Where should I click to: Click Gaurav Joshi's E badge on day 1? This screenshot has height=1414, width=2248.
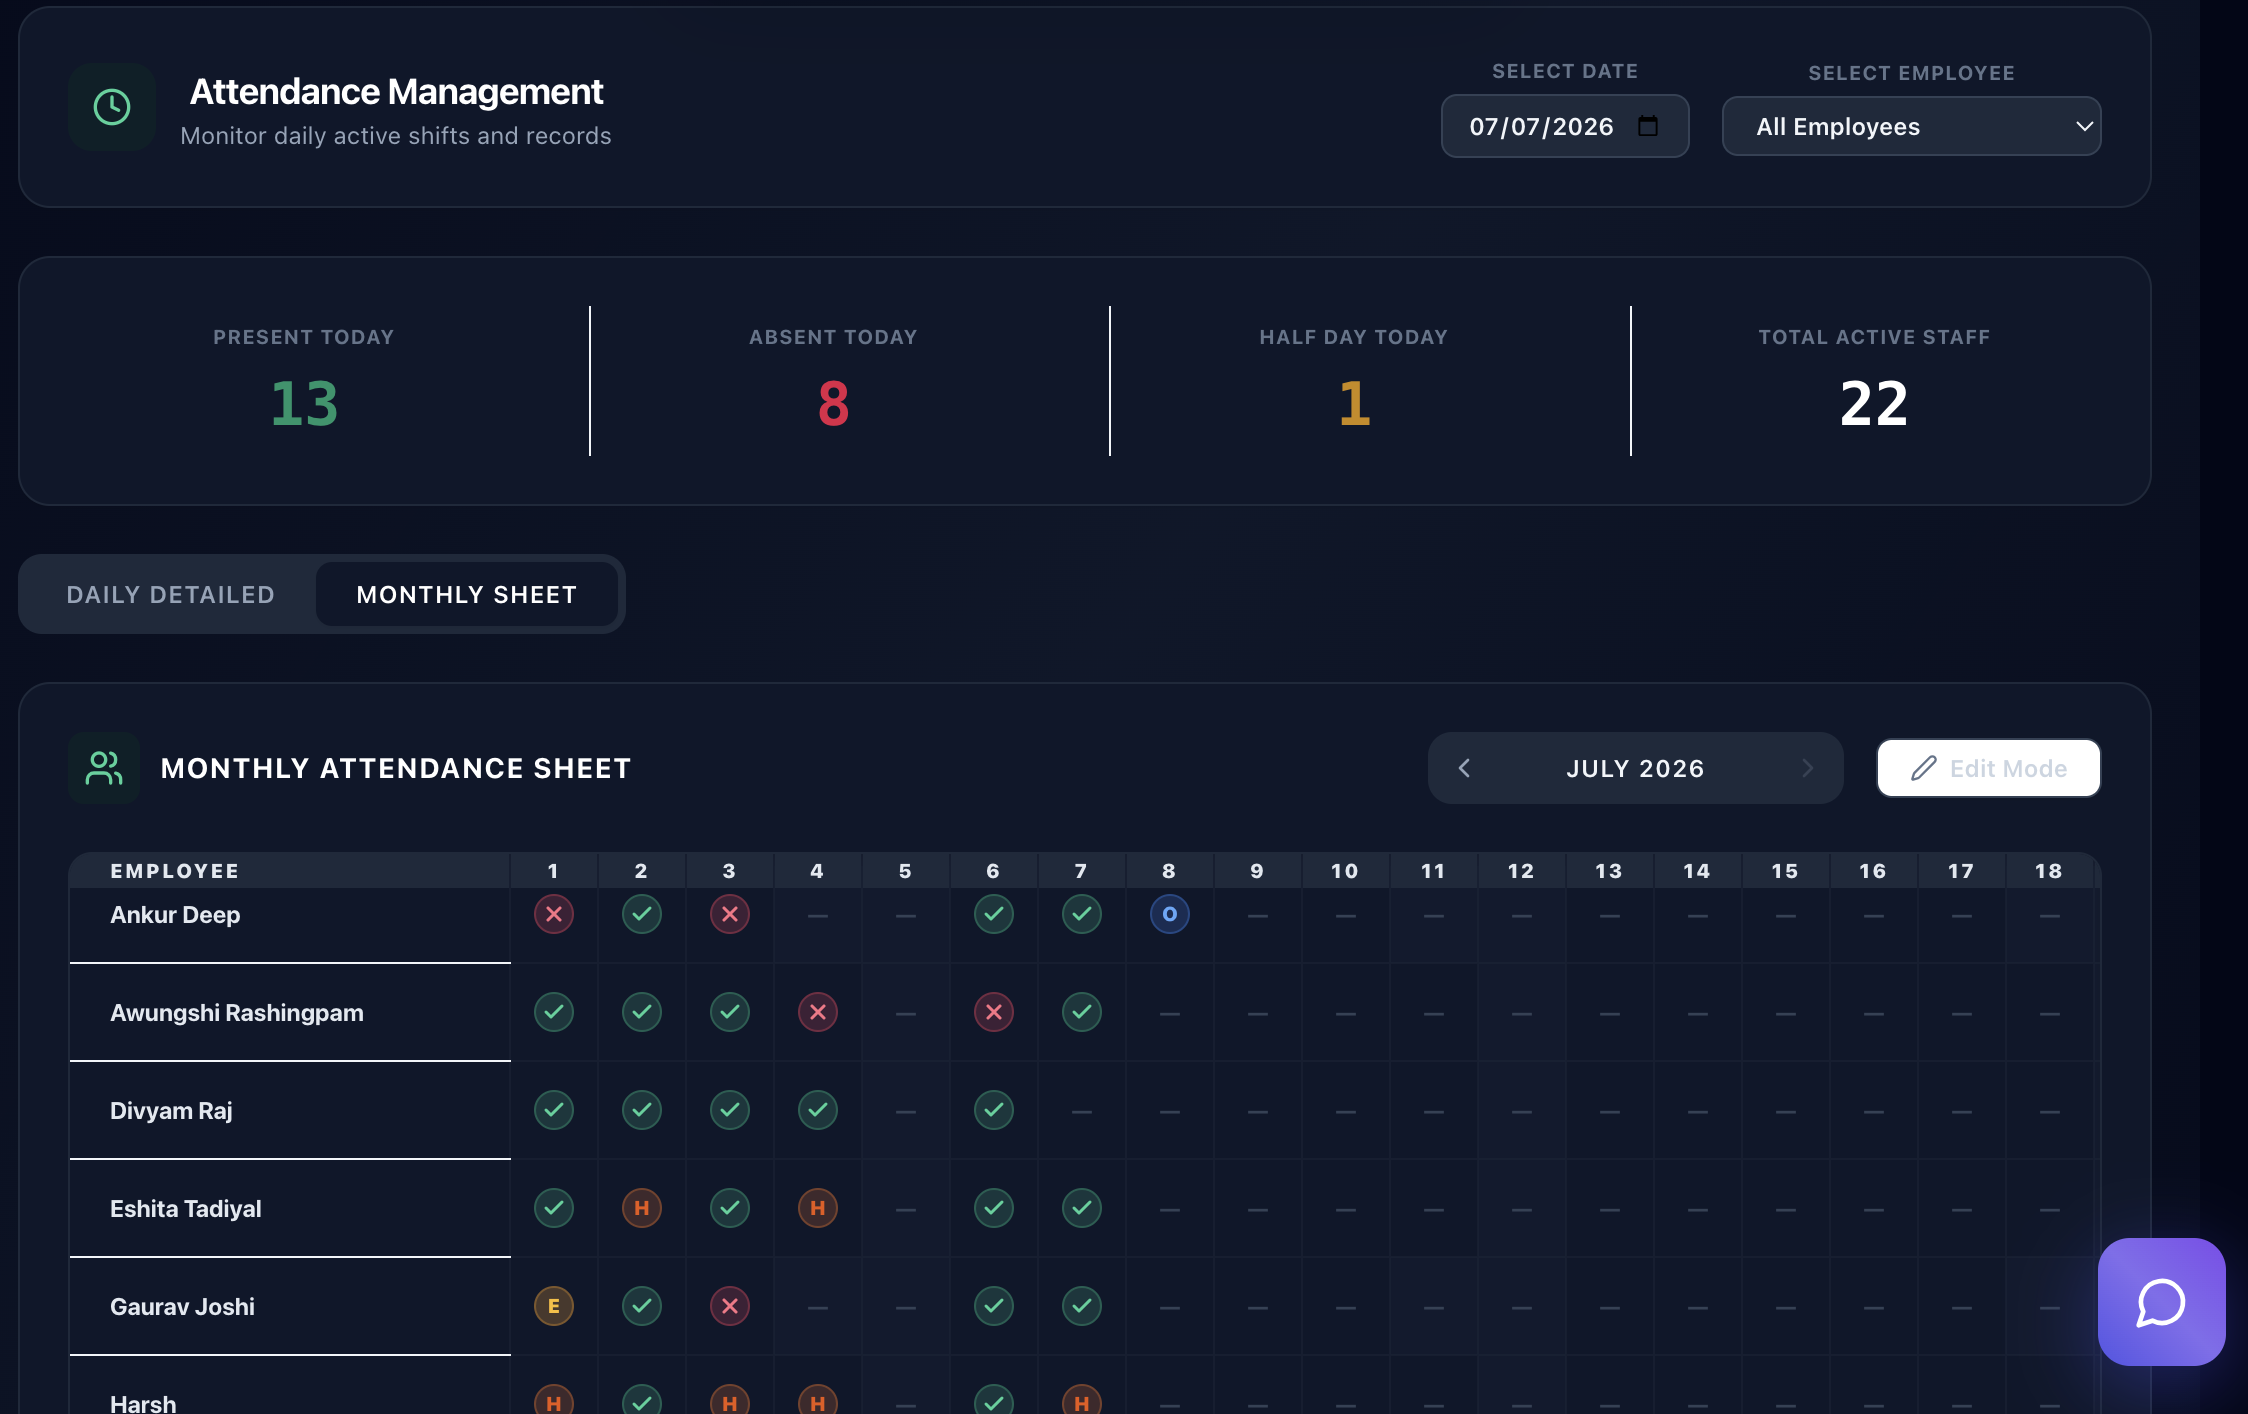coord(554,1306)
